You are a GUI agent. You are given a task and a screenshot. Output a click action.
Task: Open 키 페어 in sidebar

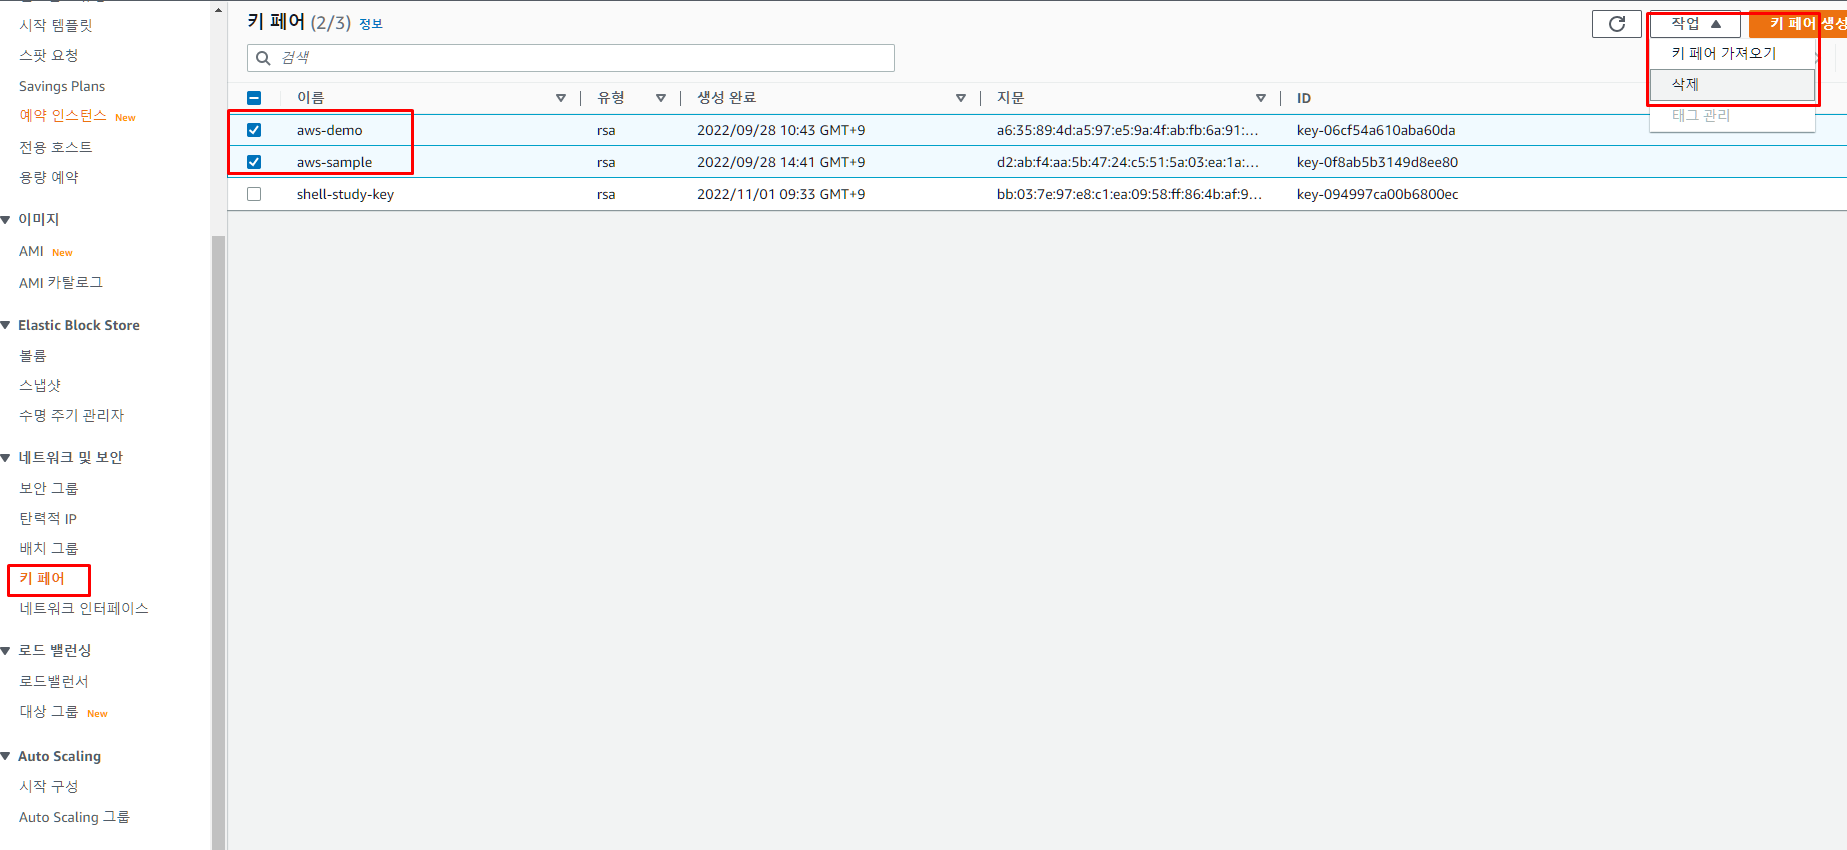tap(42, 578)
